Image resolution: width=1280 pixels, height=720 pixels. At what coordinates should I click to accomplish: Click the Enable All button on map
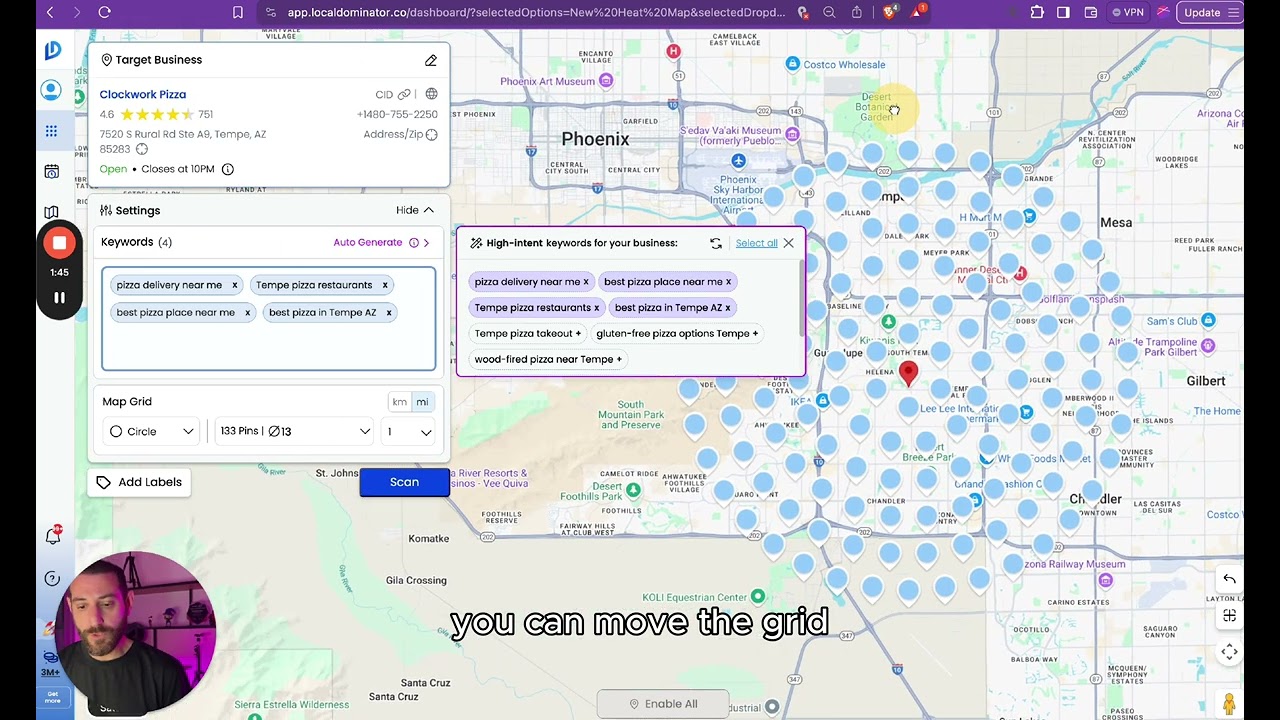pyautogui.click(x=661, y=704)
